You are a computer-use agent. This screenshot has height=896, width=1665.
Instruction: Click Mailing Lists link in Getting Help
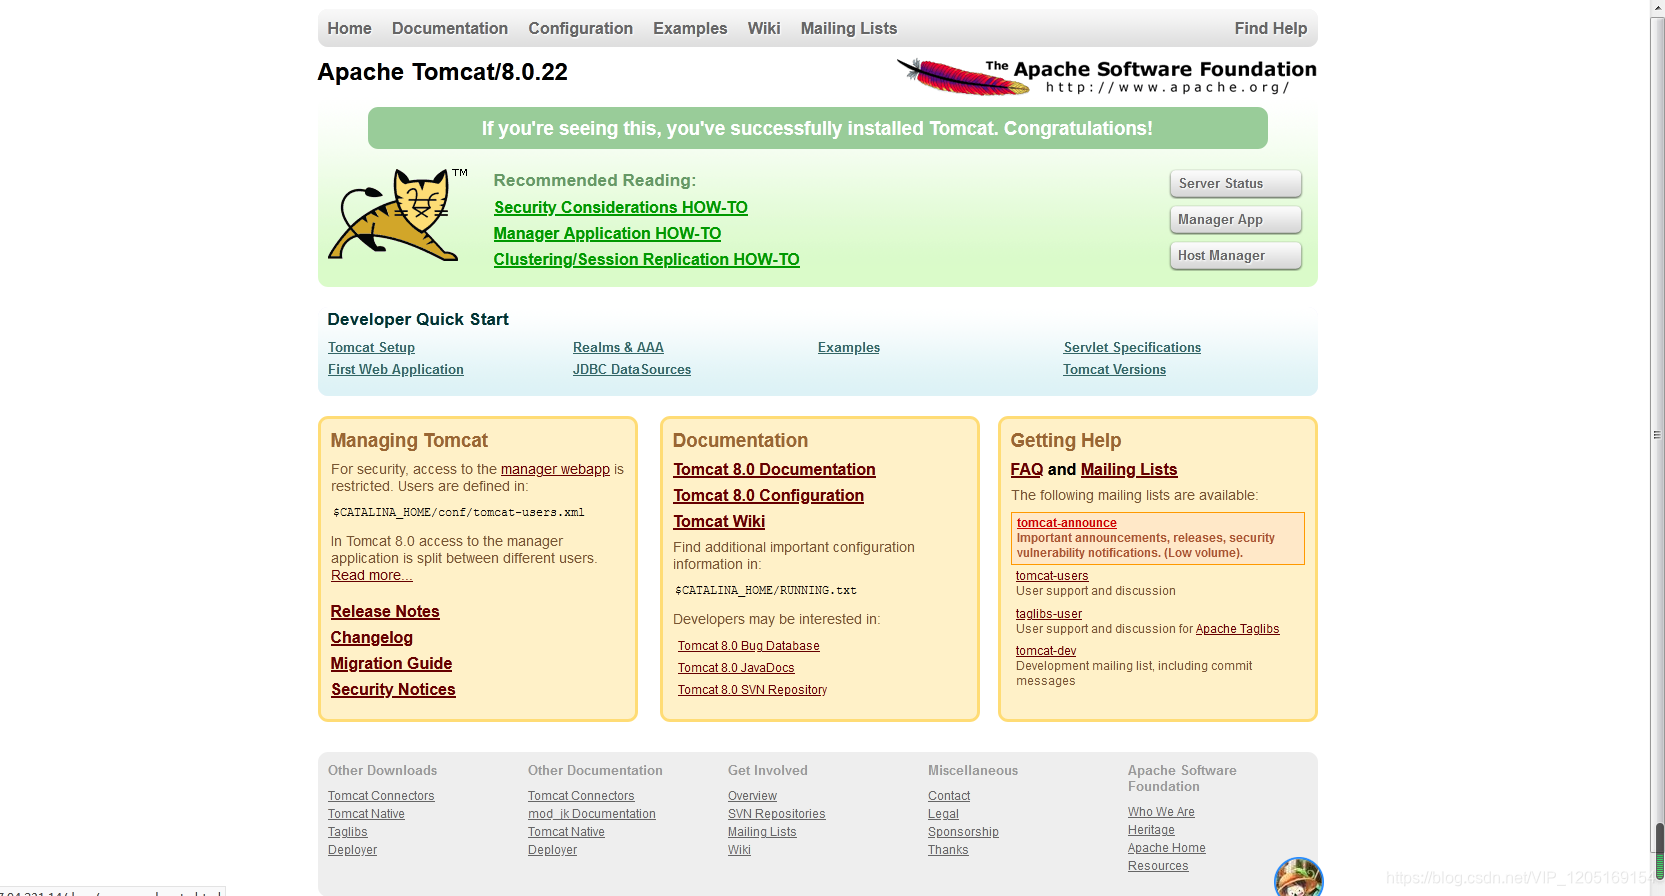(1129, 469)
